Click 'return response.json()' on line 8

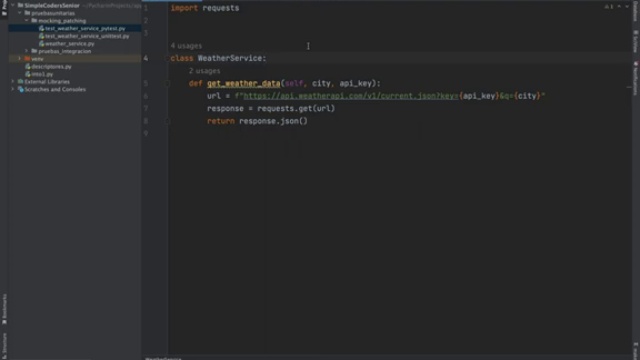click(x=257, y=121)
